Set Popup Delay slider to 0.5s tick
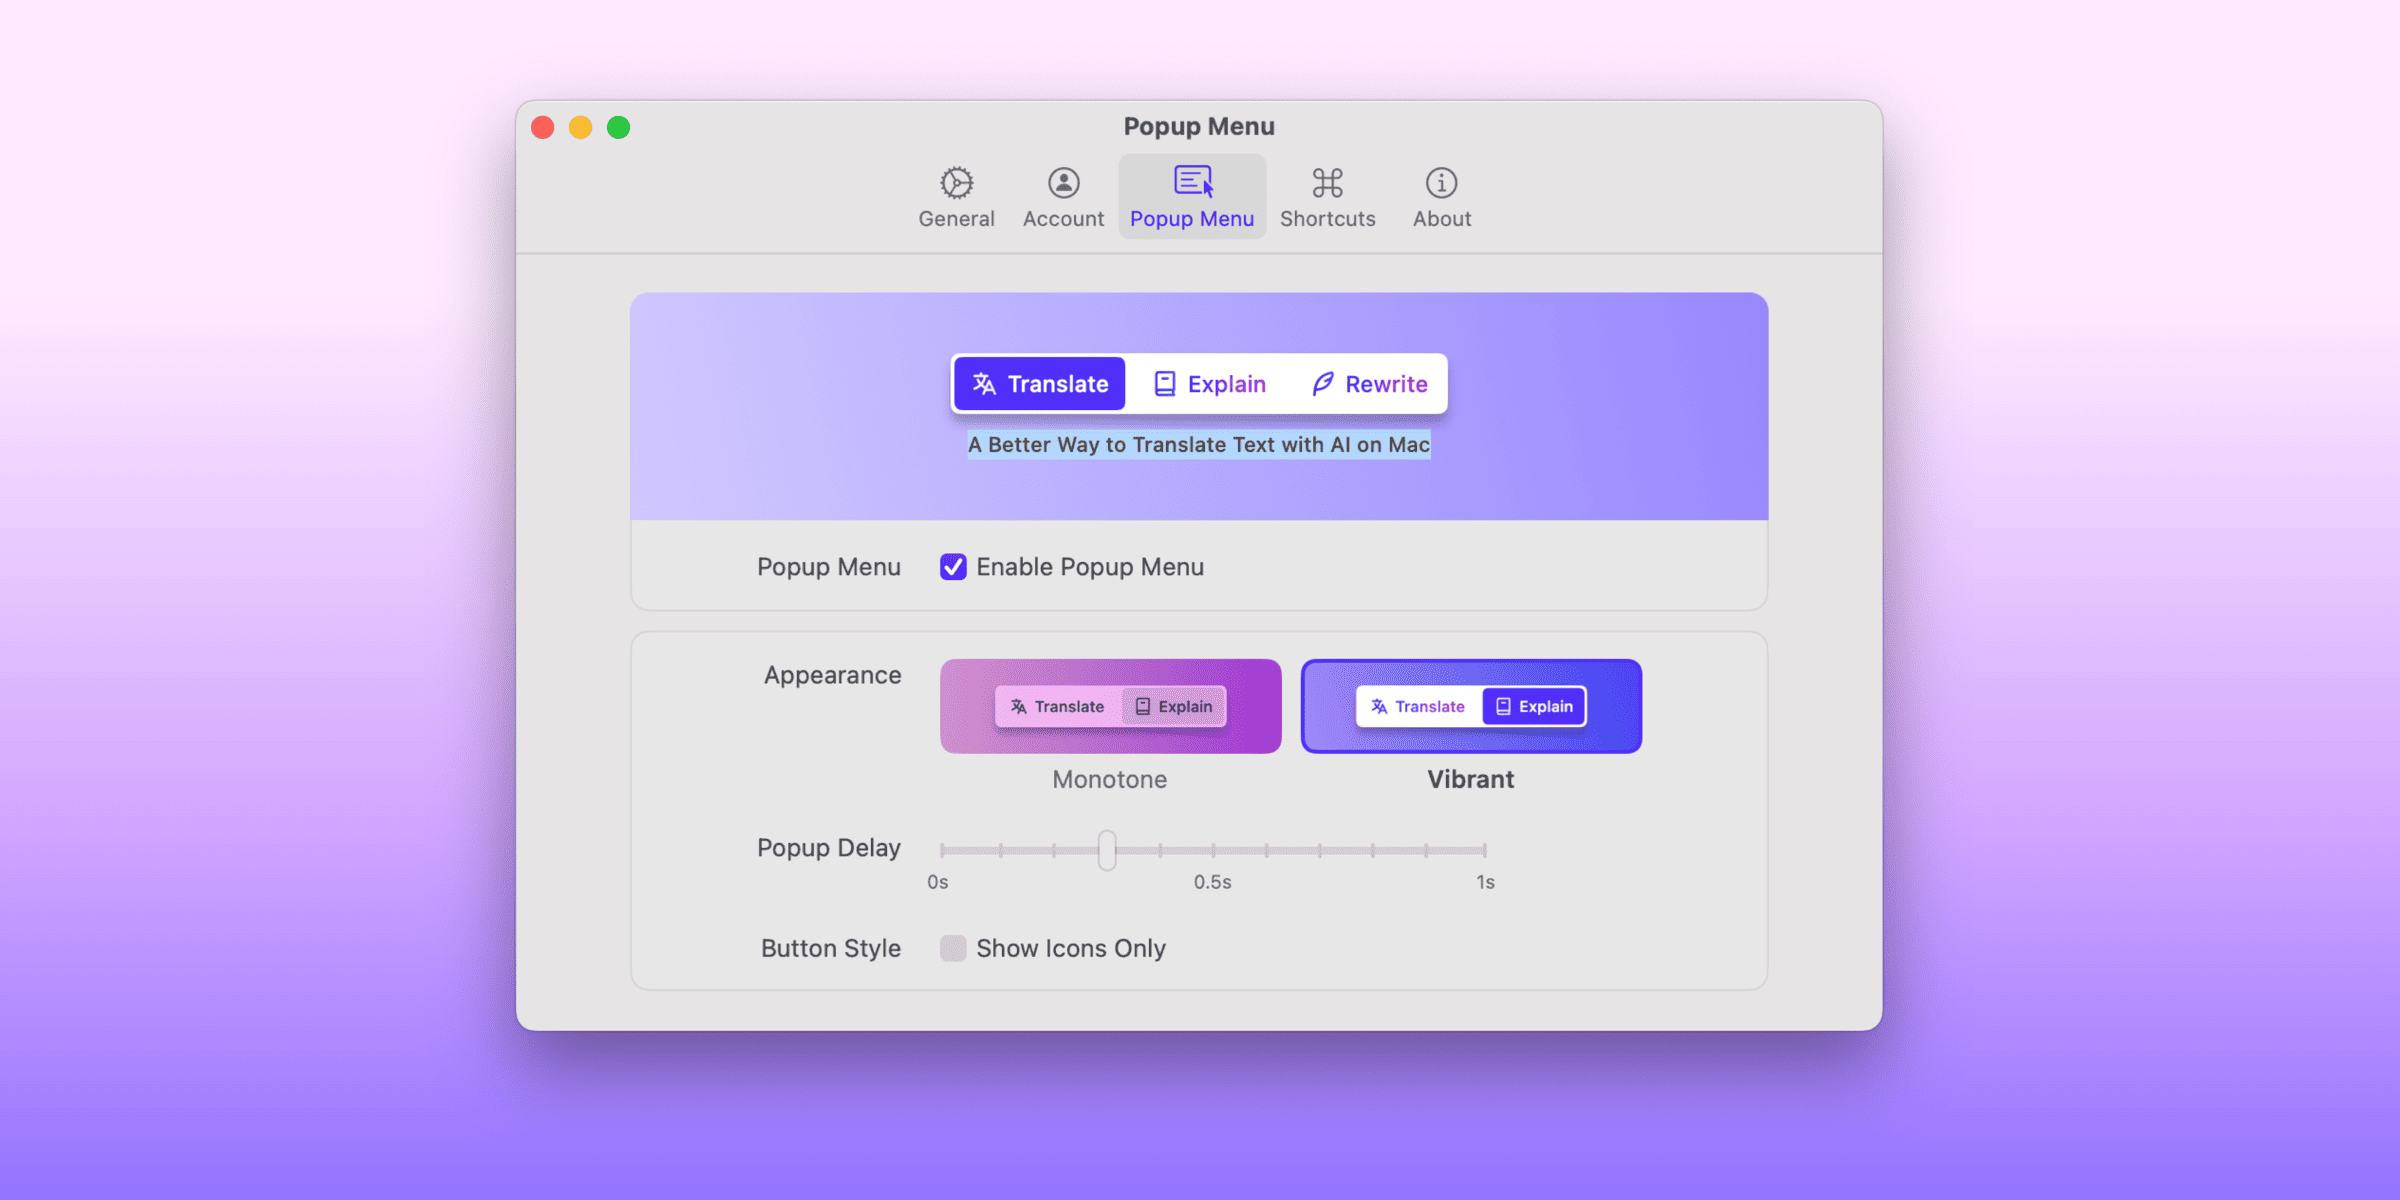This screenshot has height=1200, width=2400. [1213, 850]
